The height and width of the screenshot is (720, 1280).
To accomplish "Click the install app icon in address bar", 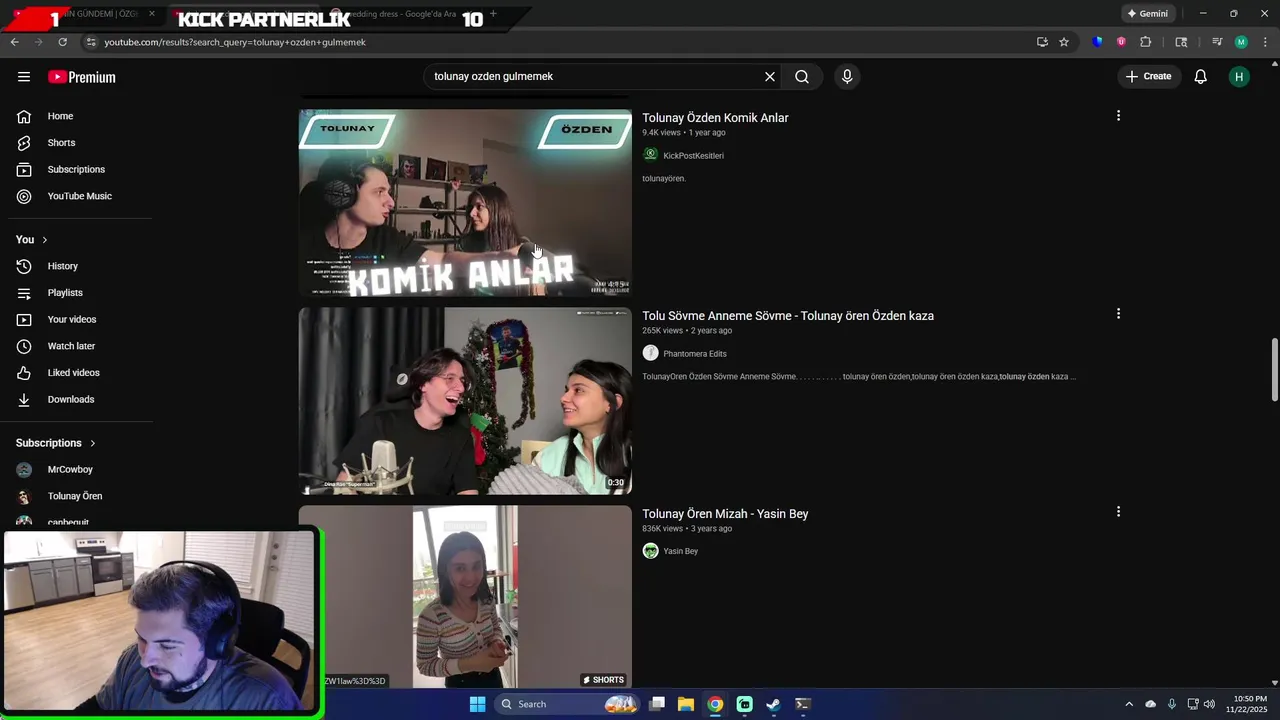I will point(1042,42).
